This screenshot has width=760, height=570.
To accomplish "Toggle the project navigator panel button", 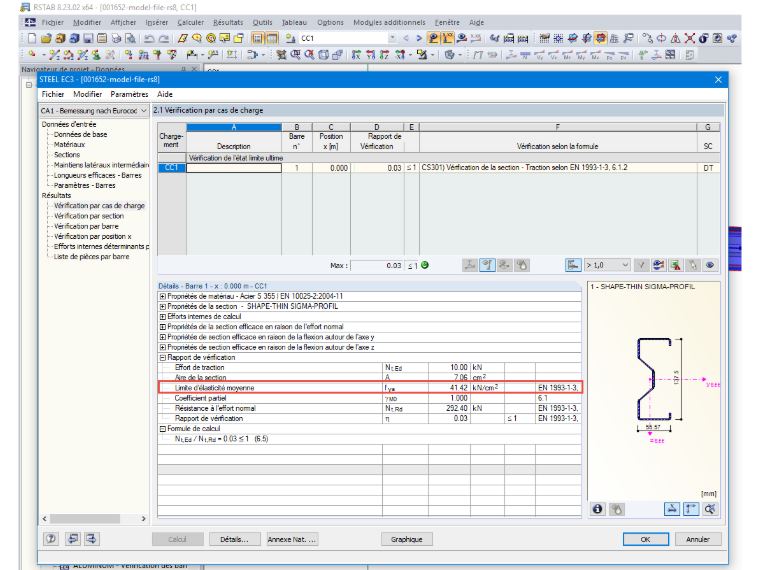I will [258, 38].
